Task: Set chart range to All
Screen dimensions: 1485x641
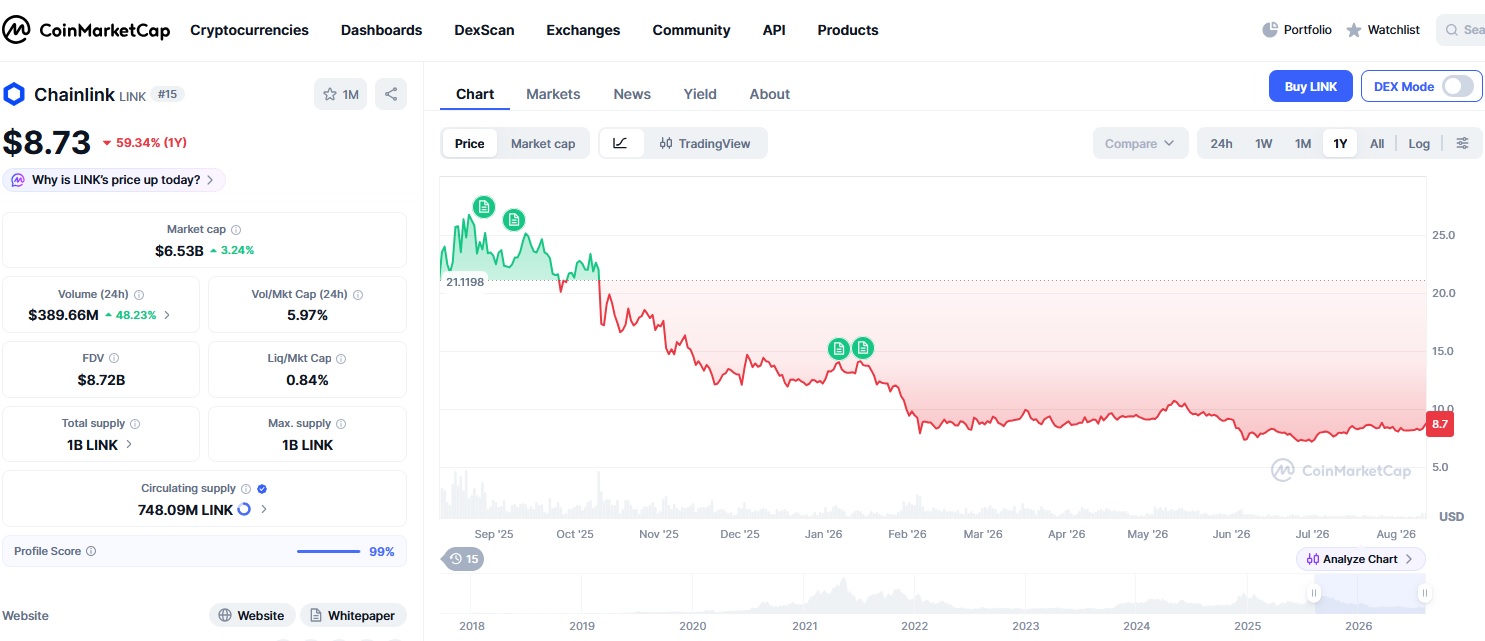Action: coord(1377,143)
